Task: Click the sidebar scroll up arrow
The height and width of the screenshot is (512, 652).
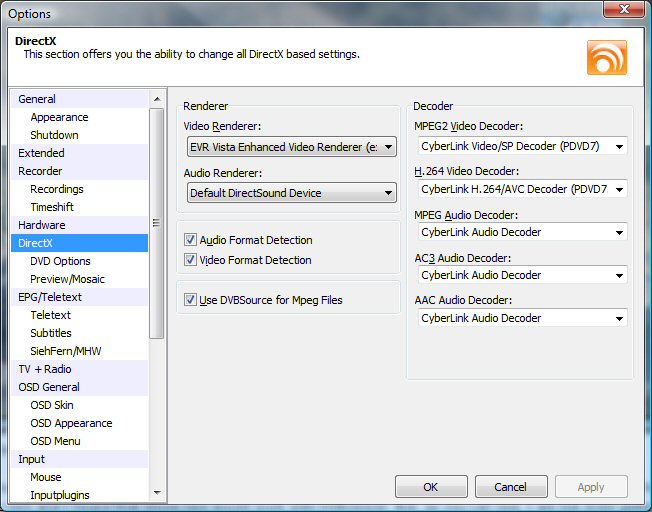Action: click(x=157, y=99)
